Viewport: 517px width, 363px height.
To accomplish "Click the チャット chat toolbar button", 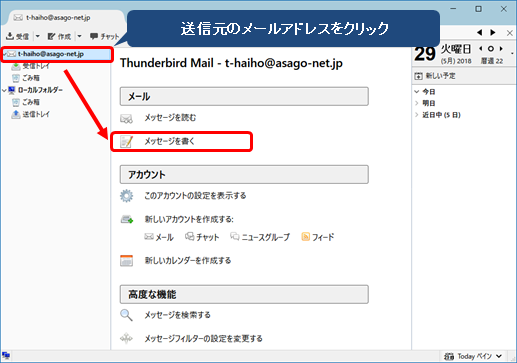I will (x=104, y=36).
